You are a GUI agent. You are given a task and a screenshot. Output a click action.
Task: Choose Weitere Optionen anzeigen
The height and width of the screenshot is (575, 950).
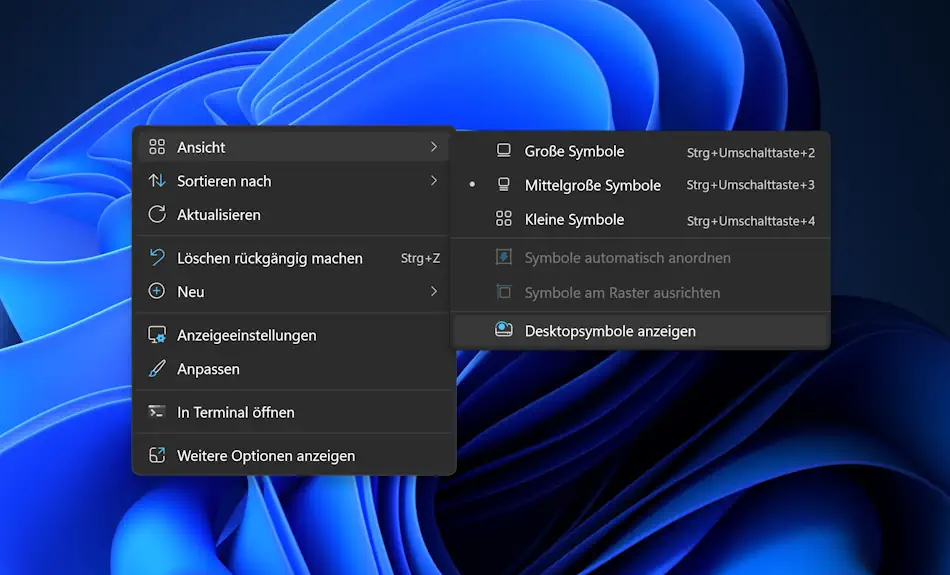click(x=294, y=456)
